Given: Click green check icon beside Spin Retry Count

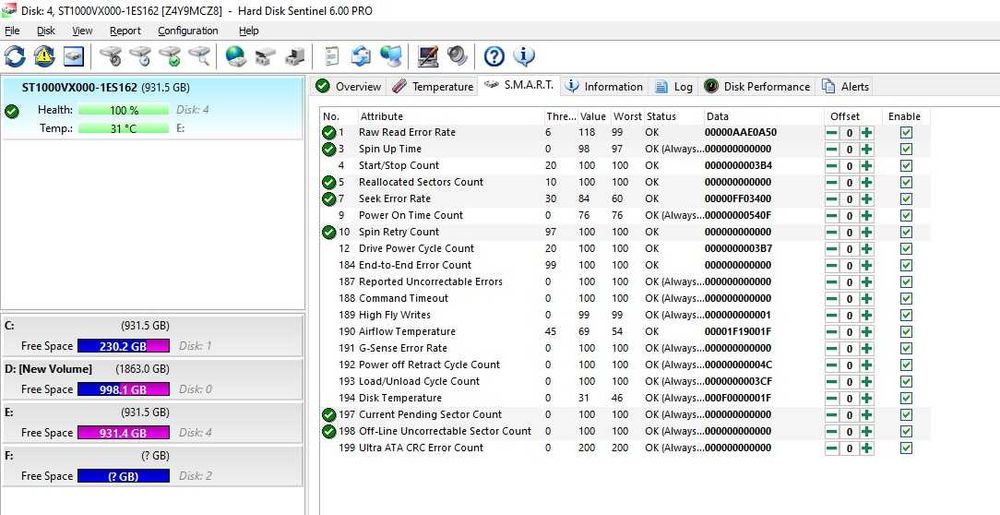Looking at the screenshot, I should (x=329, y=232).
